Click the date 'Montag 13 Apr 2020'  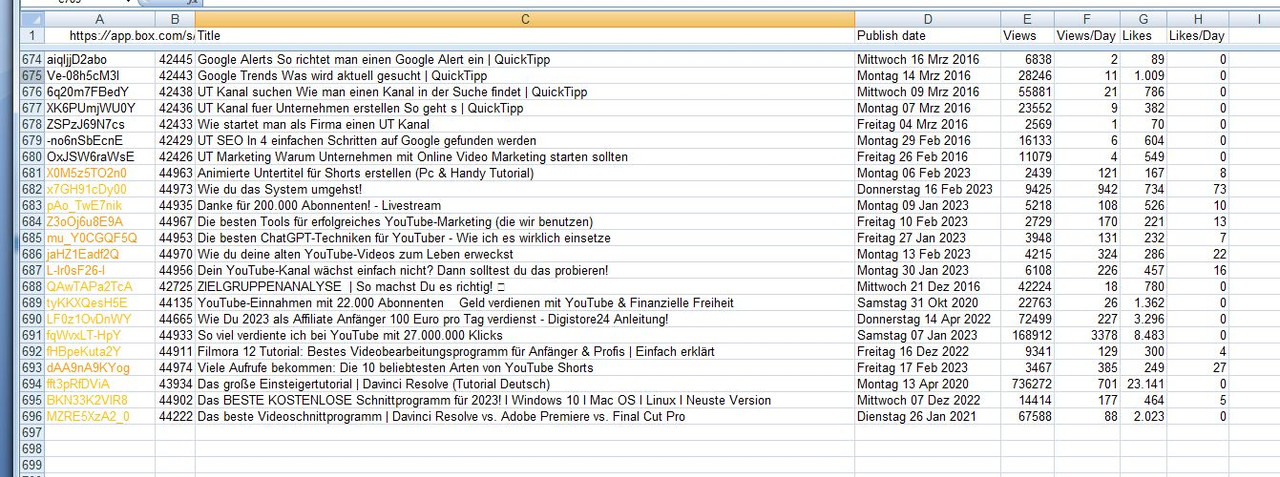coord(913,384)
